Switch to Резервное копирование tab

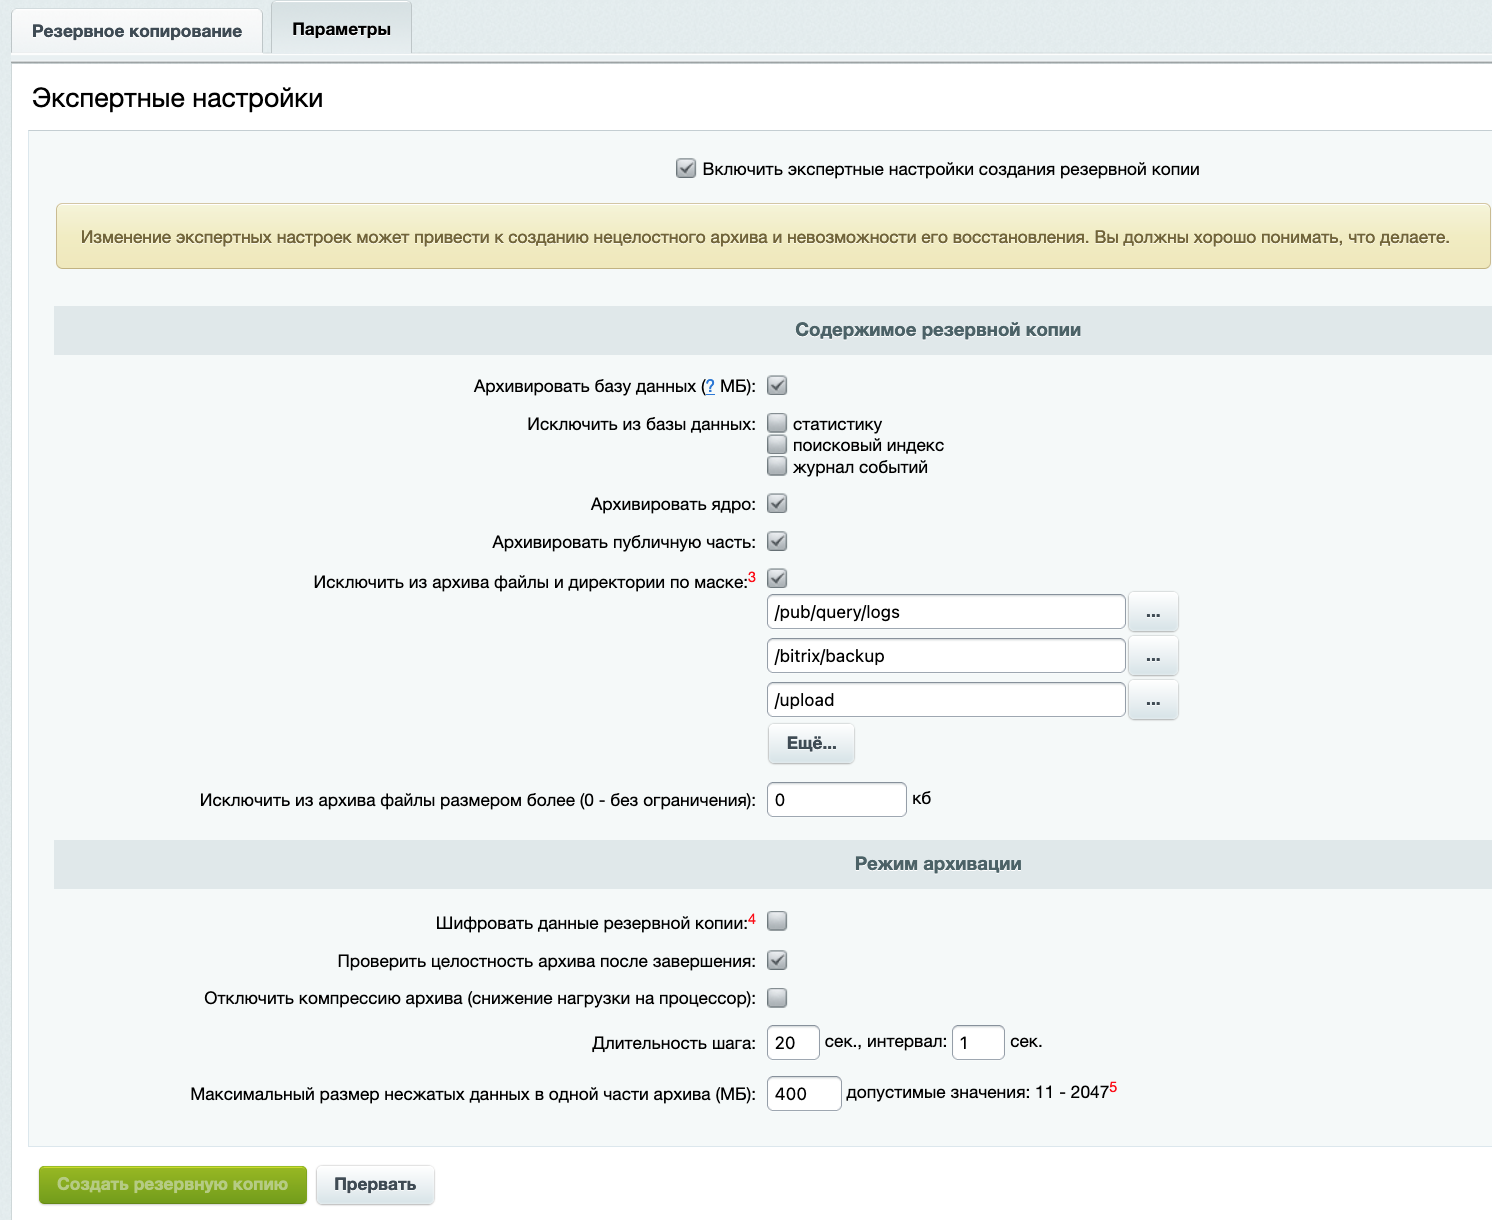pos(137,31)
